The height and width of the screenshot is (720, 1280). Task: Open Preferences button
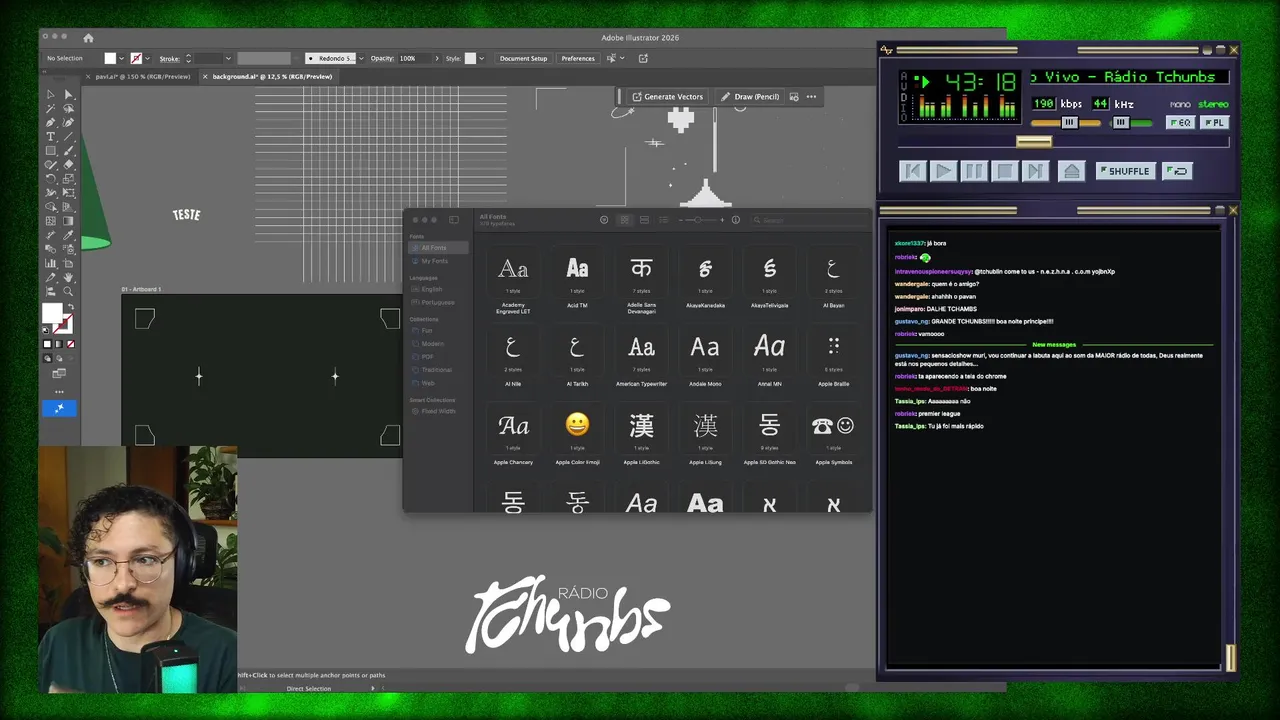(x=578, y=58)
